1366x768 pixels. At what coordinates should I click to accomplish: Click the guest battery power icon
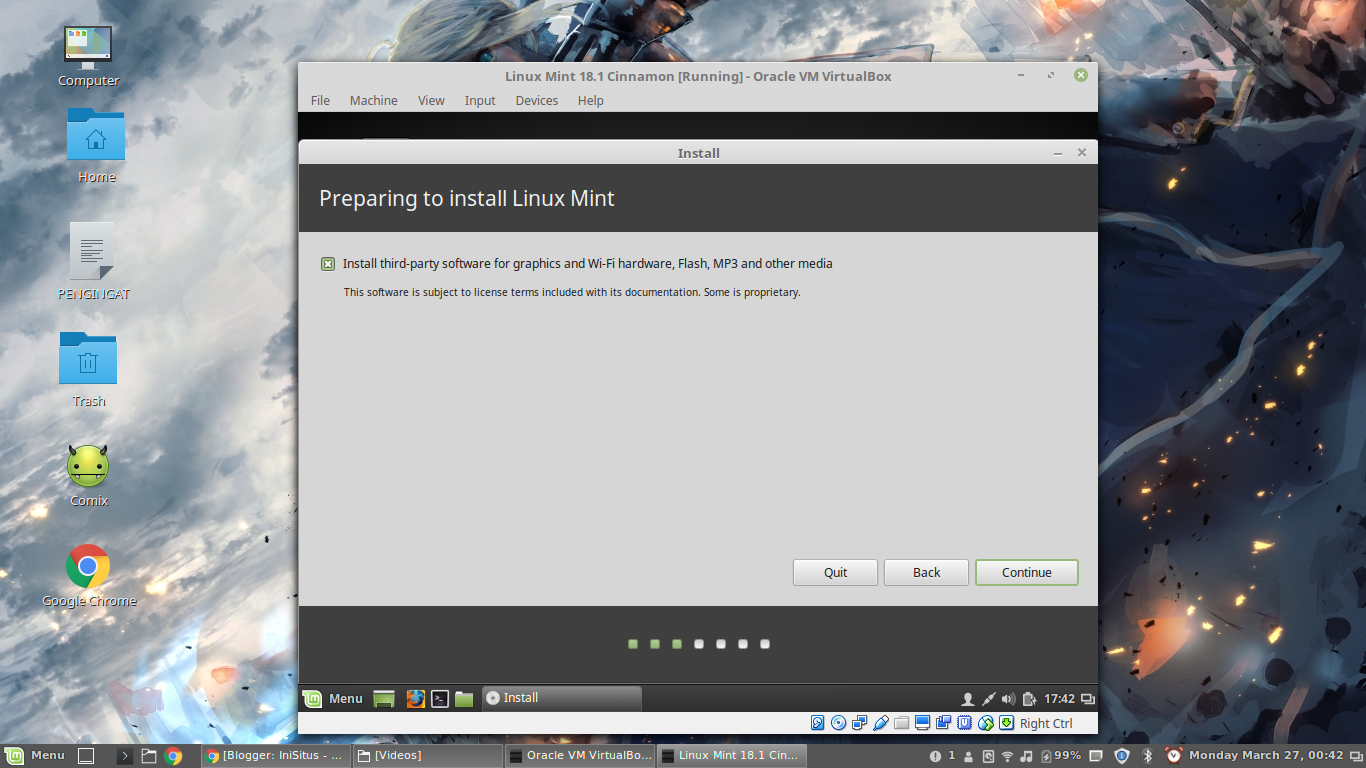(x=1029, y=699)
